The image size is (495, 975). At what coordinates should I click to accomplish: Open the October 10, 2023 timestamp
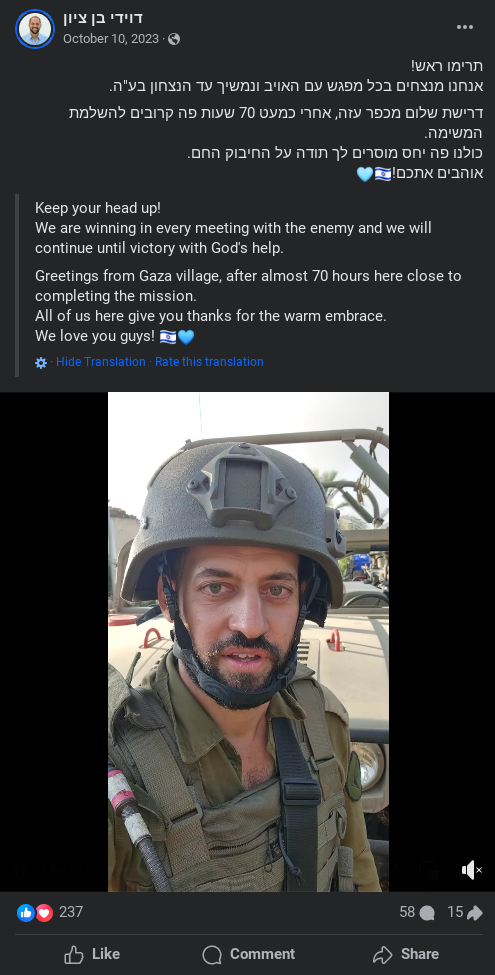coord(111,39)
